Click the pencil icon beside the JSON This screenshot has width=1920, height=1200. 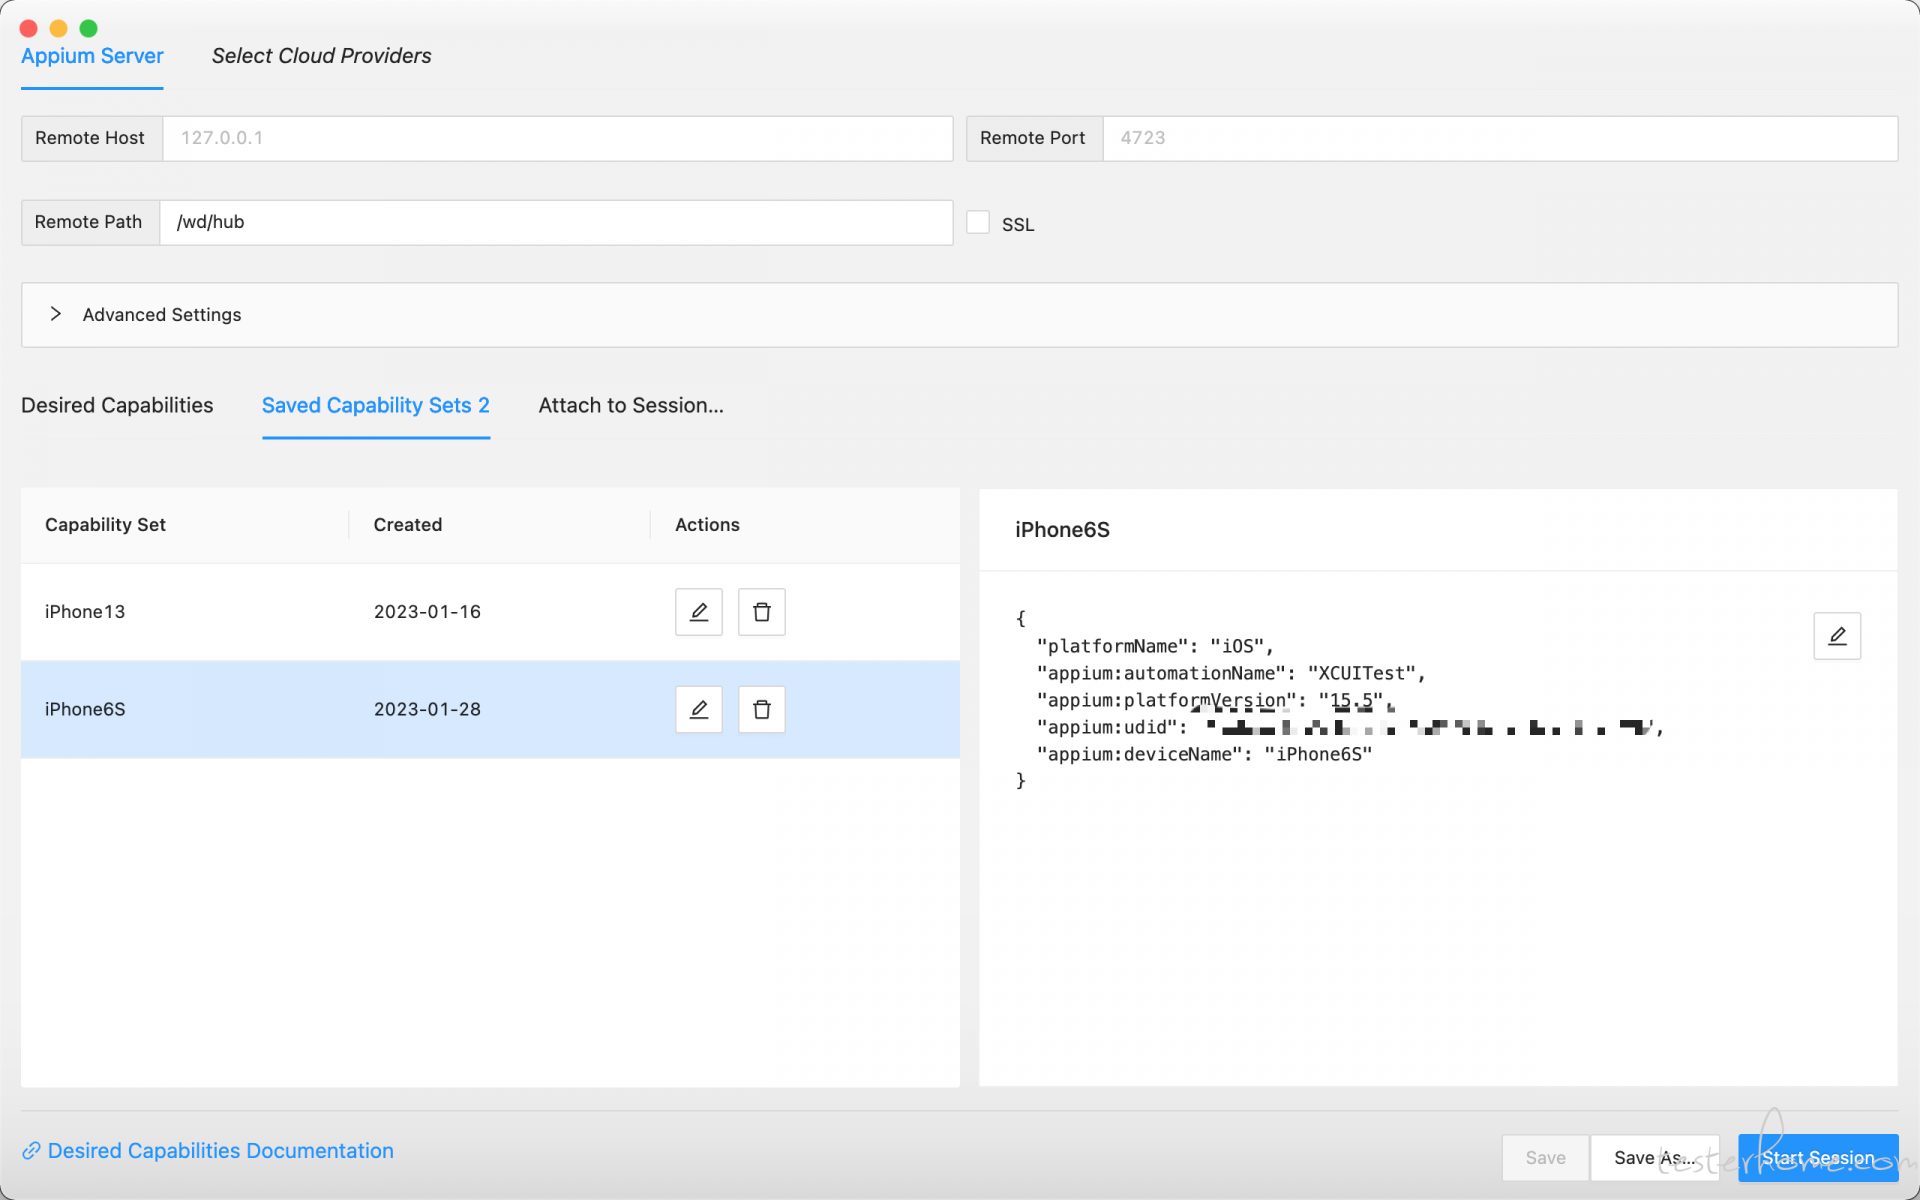[1837, 636]
